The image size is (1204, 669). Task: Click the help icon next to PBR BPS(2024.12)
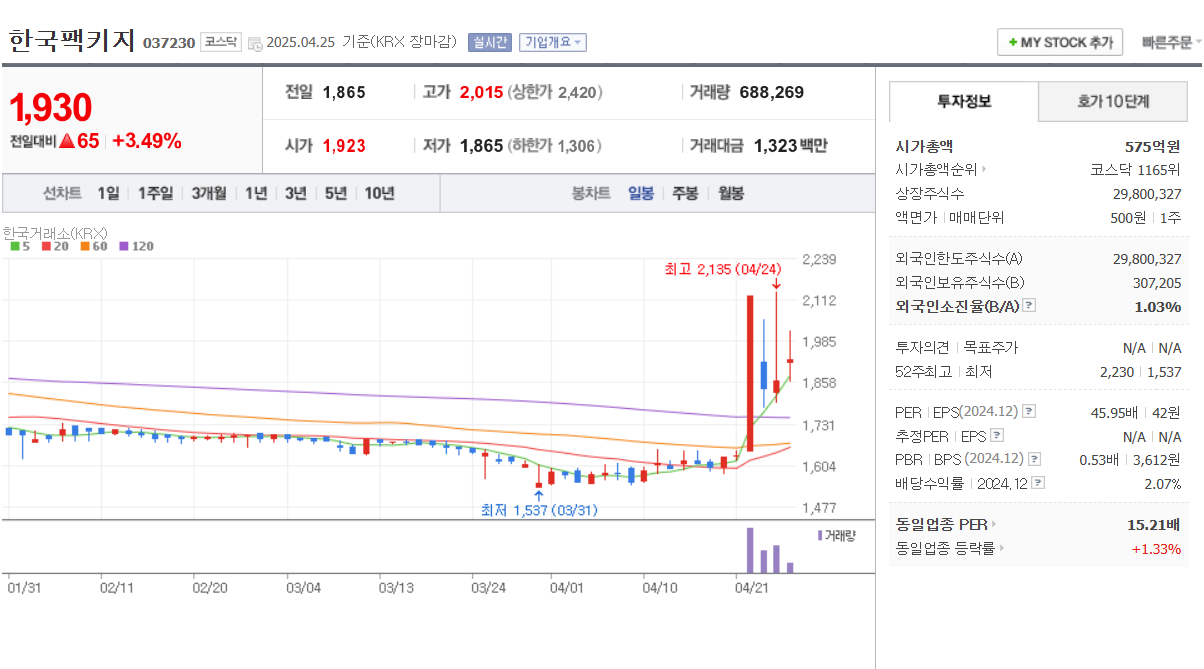(x=1034, y=458)
